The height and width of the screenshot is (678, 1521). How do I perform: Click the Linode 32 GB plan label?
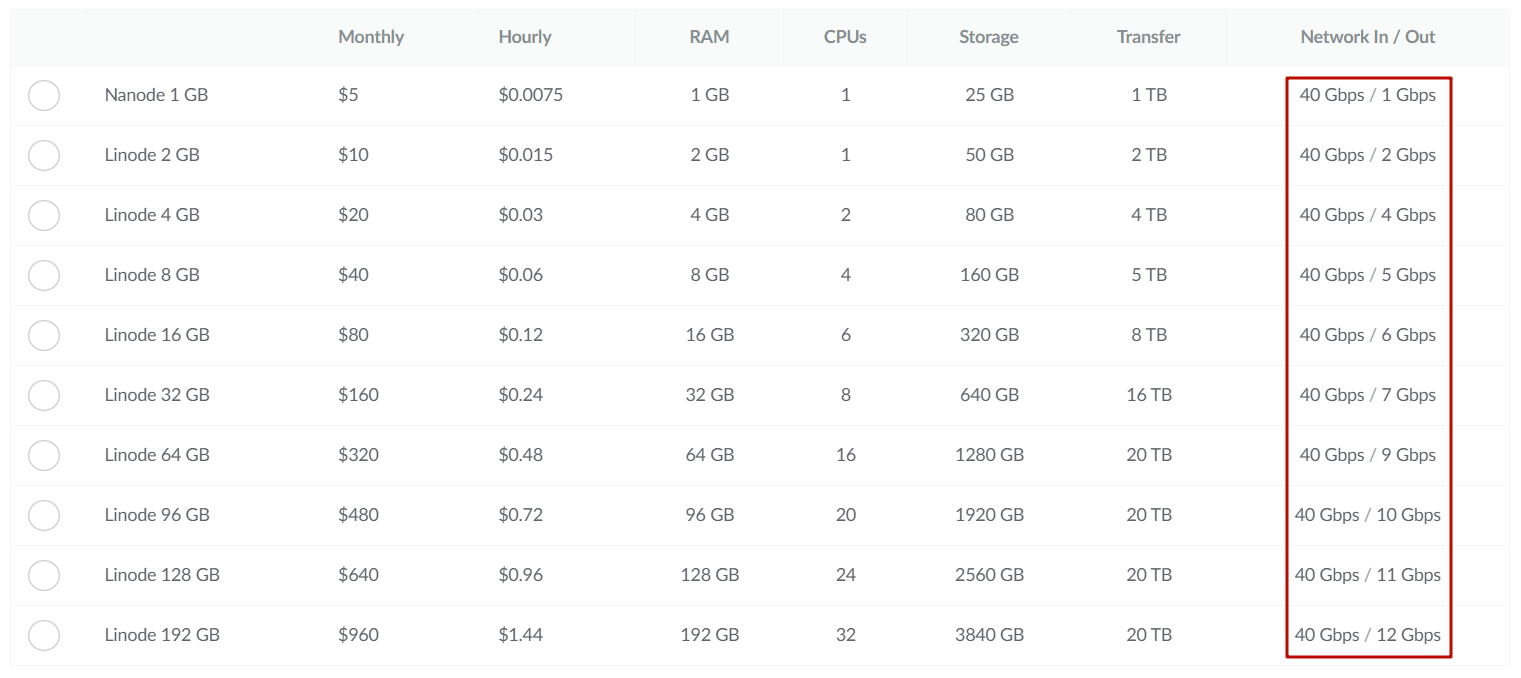coord(156,395)
